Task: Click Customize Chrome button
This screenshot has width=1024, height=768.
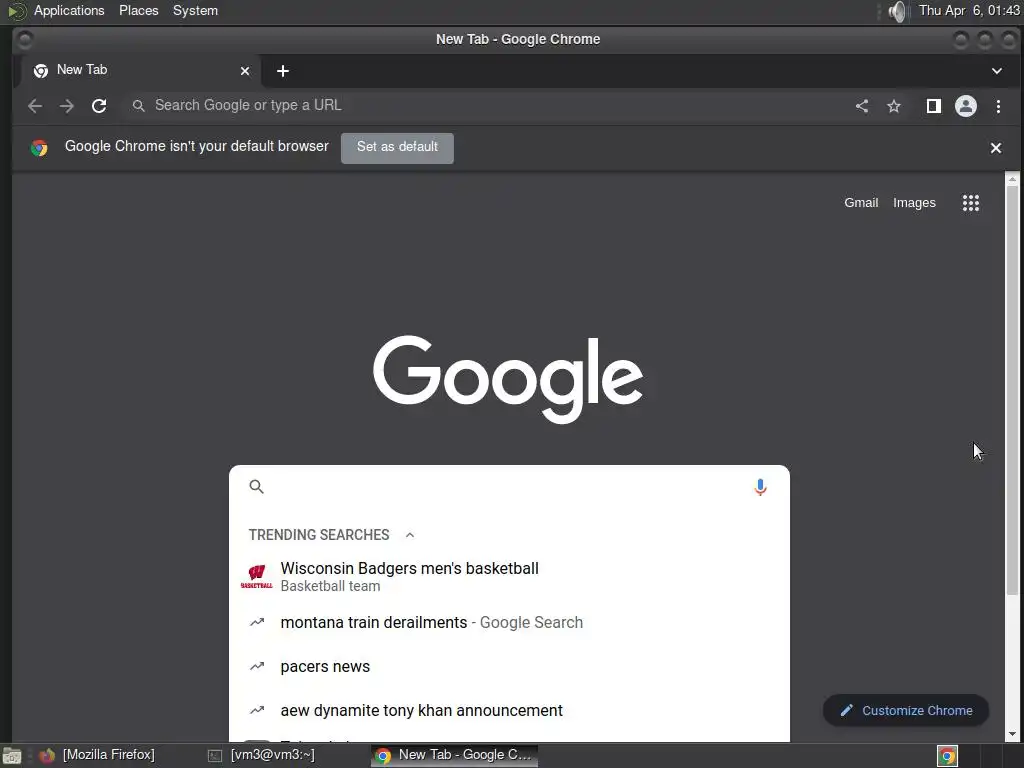Action: click(x=906, y=711)
